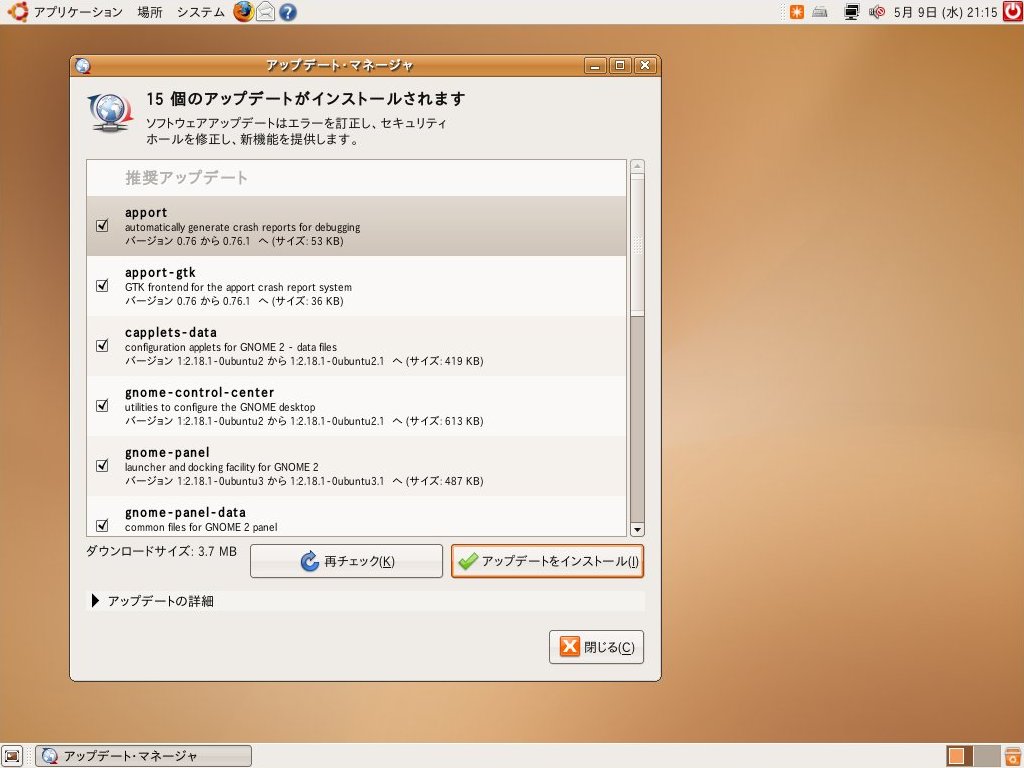Launch the Evolution mail icon
The height and width of the screenshot is (768, 1024).
[265, 12]
